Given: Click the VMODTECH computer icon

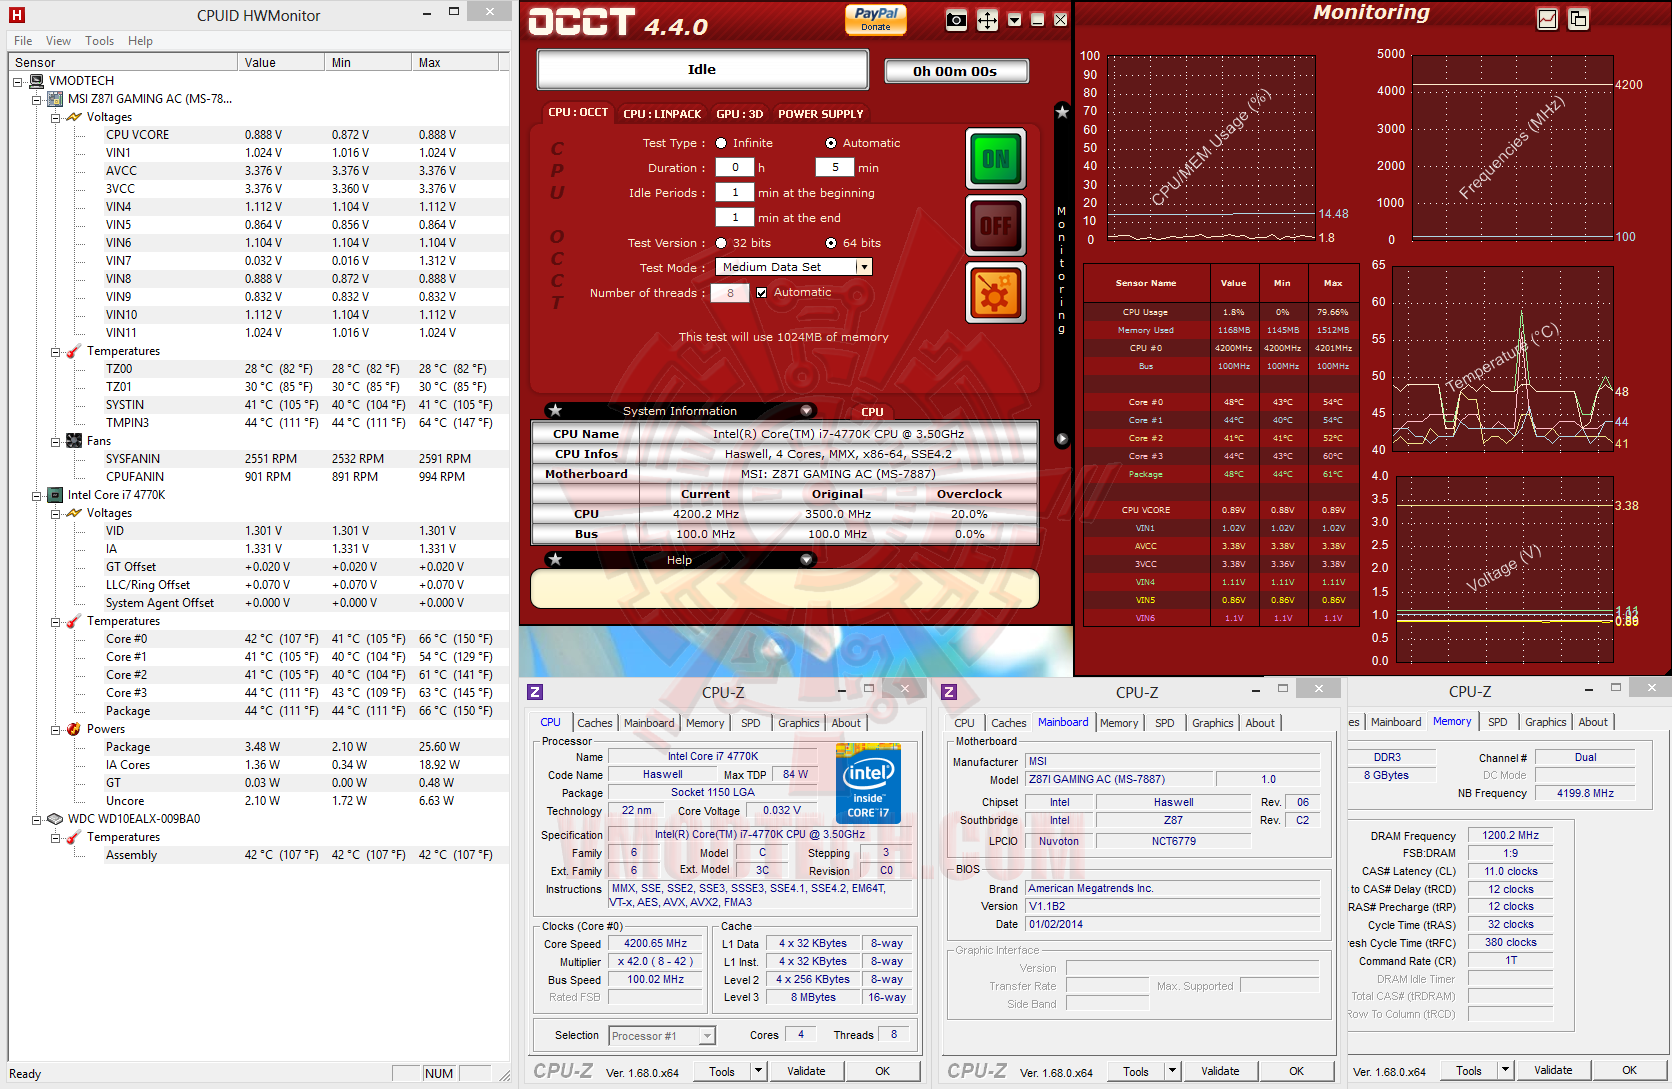Looking at the screenshot, I should coord(37,81).
